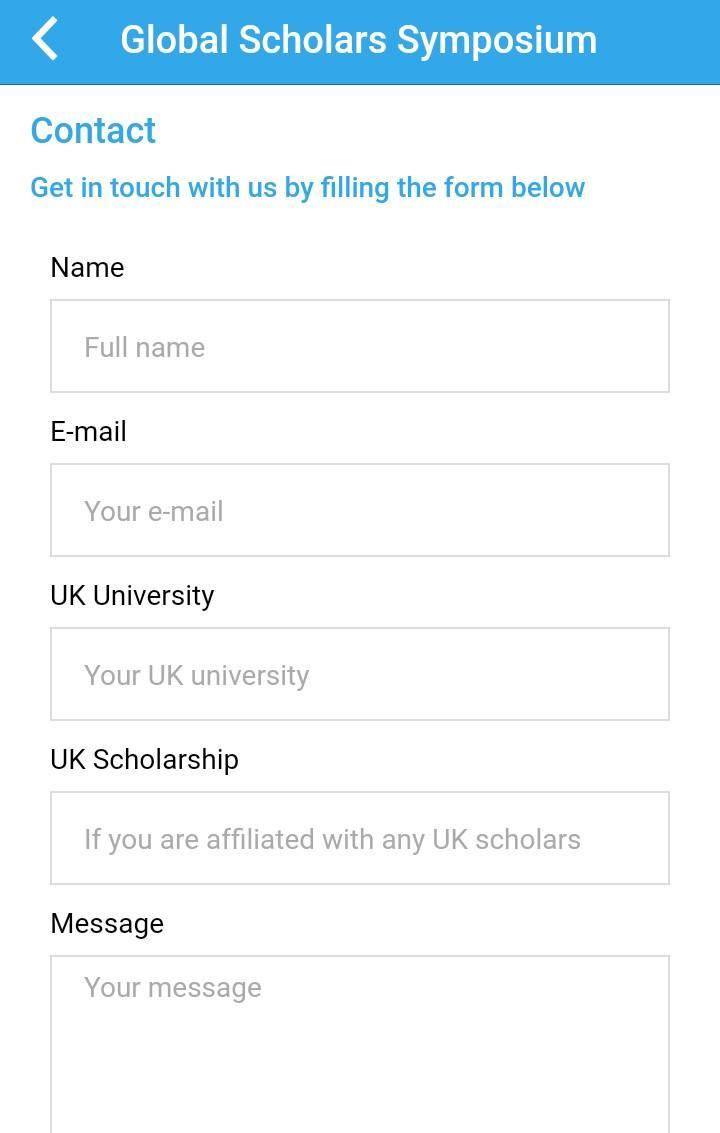
Task: Tap the scholarship text box
Action: pos(360,838)
